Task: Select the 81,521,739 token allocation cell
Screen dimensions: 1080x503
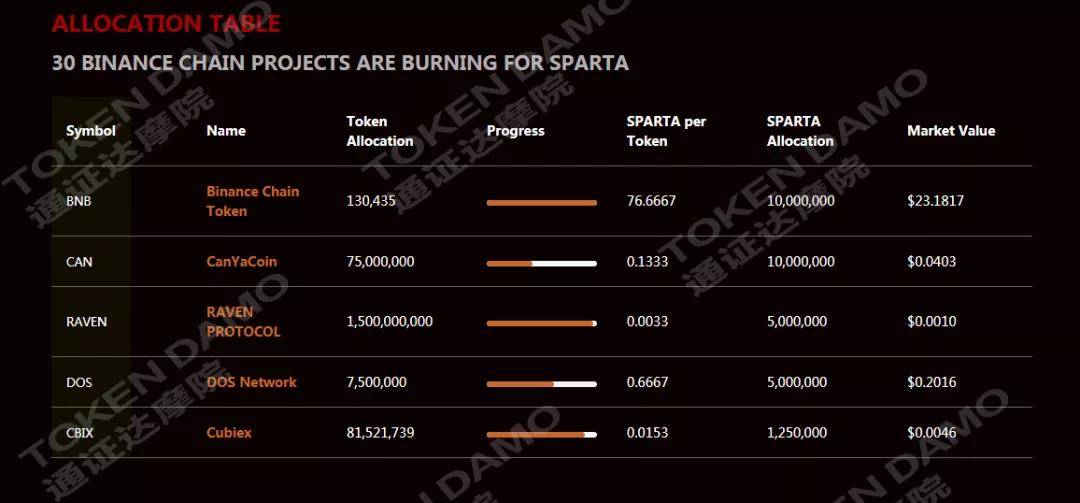Action: point(380,433)
